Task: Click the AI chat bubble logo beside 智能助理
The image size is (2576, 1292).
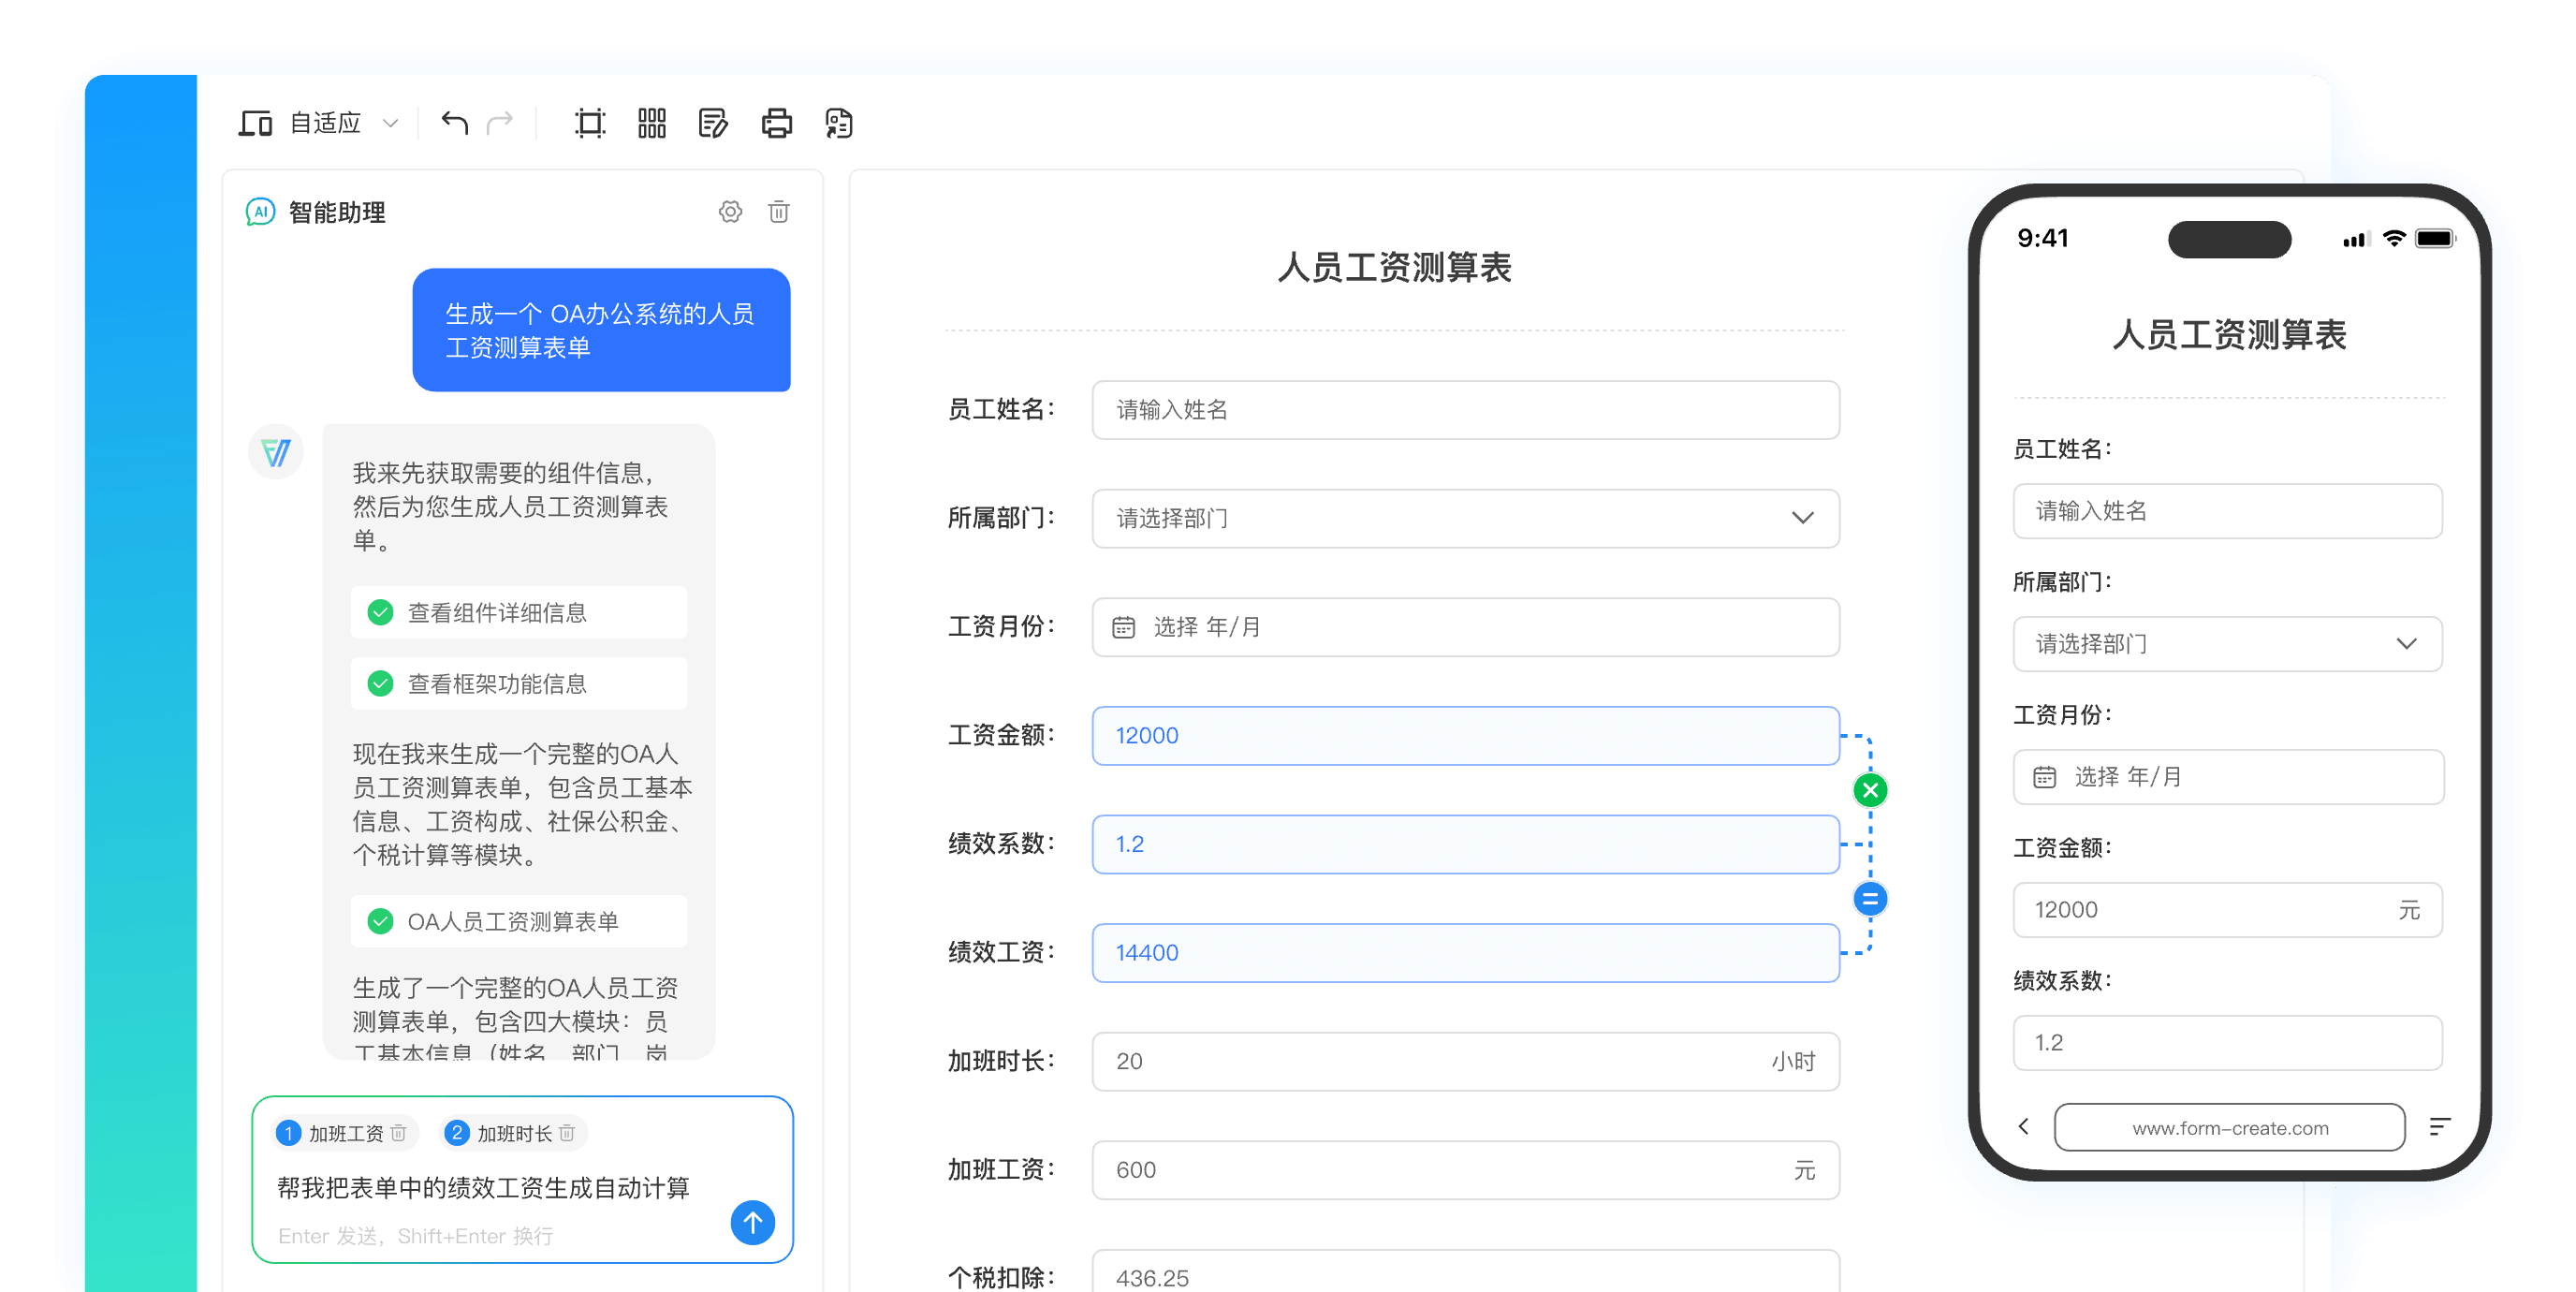Action: pos(260,212)
